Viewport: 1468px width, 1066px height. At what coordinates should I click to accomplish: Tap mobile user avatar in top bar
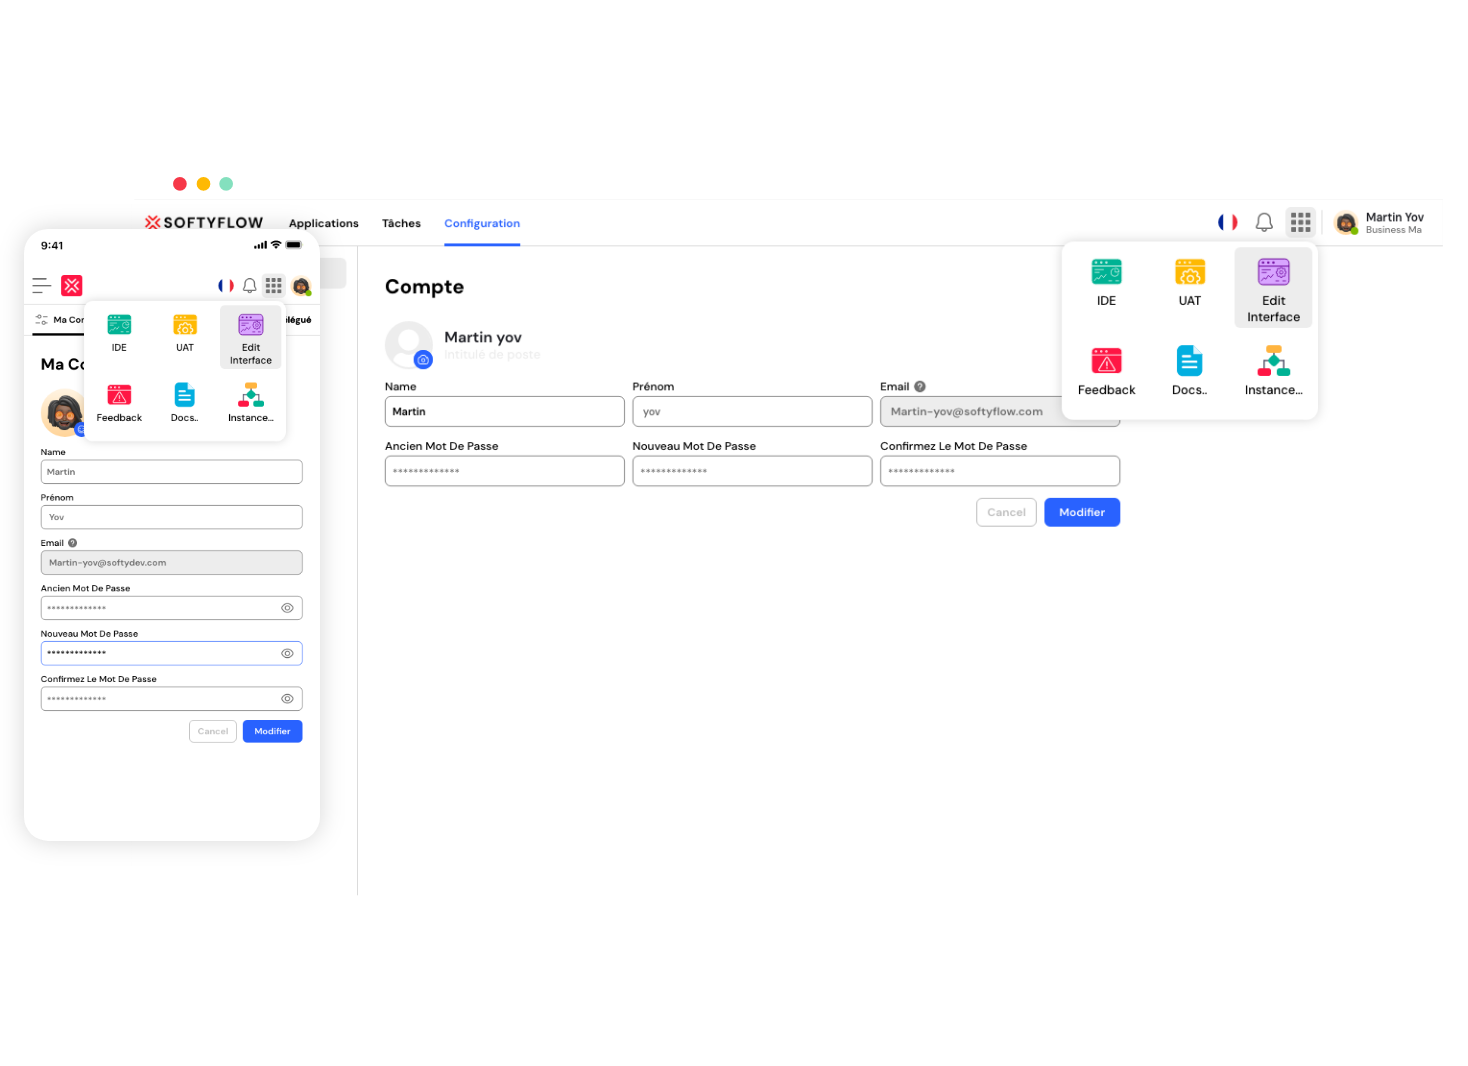click(x=301, y=286)
